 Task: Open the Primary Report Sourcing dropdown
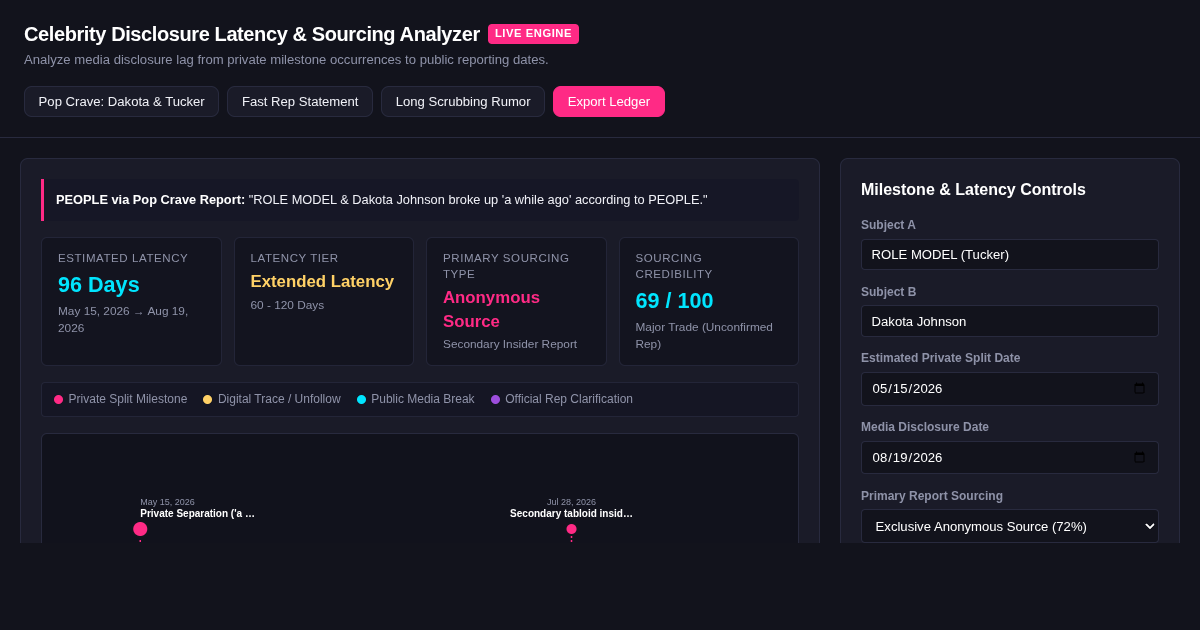1010,526
